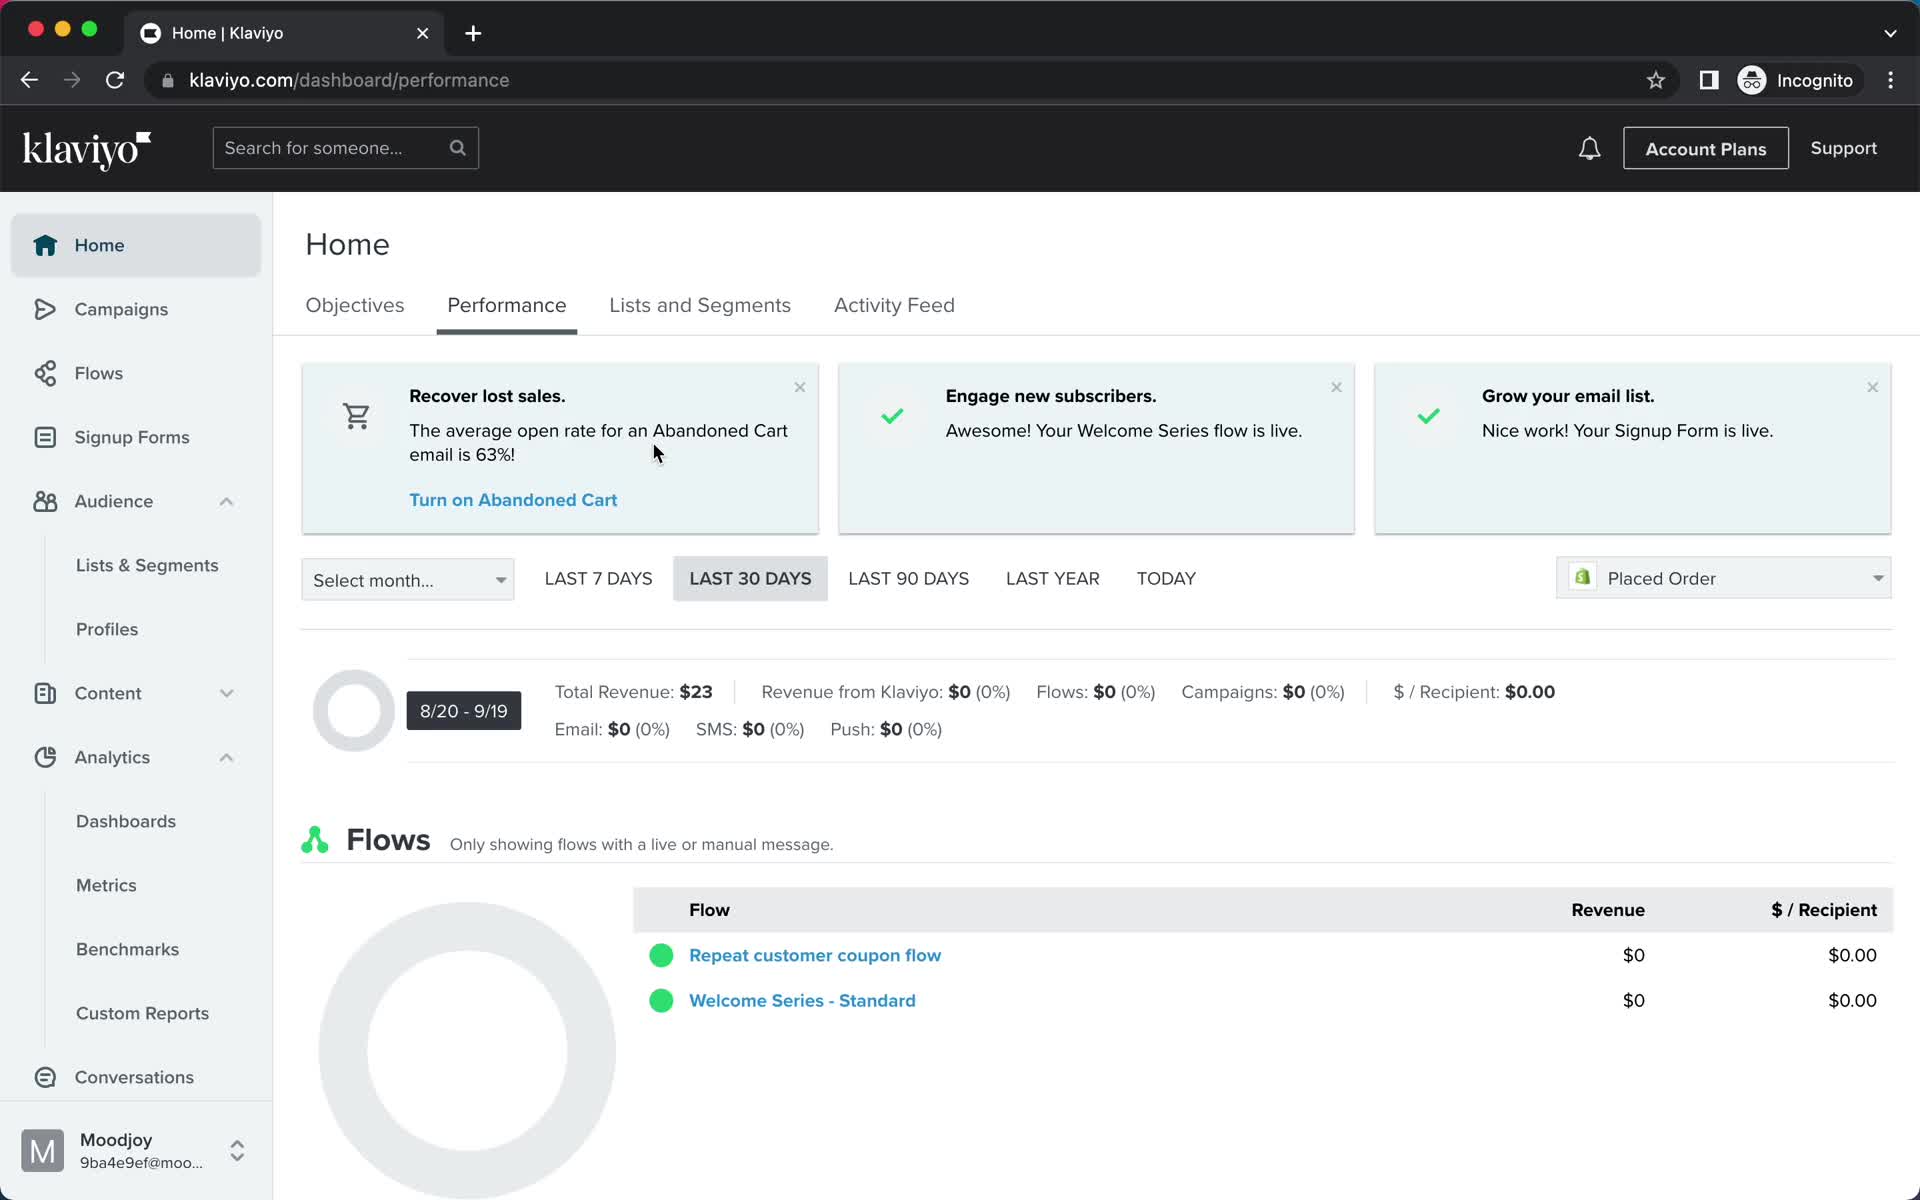Image resolution: width=1920 pixels, height=1200 pixels.
Task: Open Benchmarks under Analytics
Action: tap(127, 949)
